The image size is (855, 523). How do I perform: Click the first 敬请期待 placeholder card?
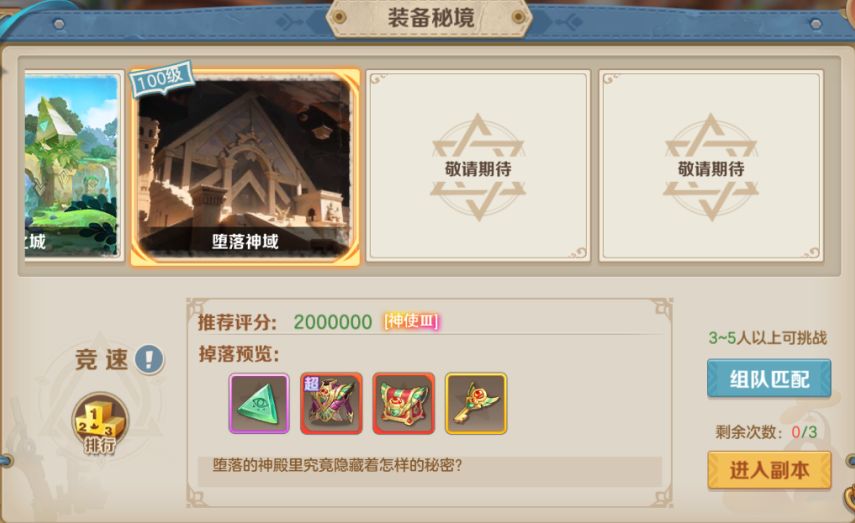click(x=478, y=166)
